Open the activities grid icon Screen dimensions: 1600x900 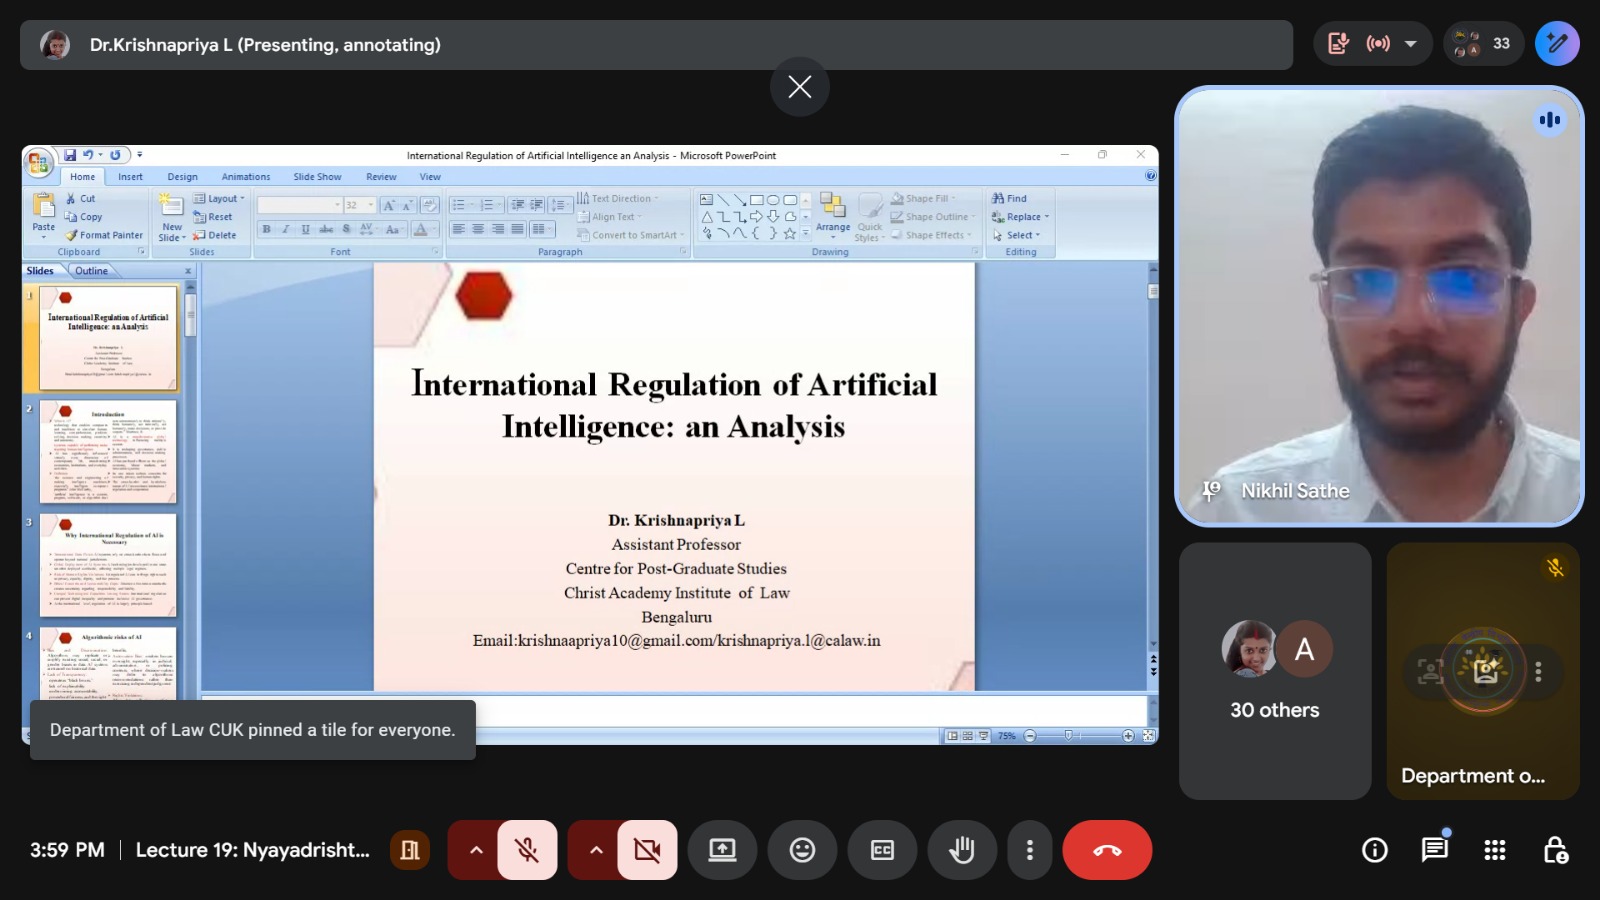1494,850
